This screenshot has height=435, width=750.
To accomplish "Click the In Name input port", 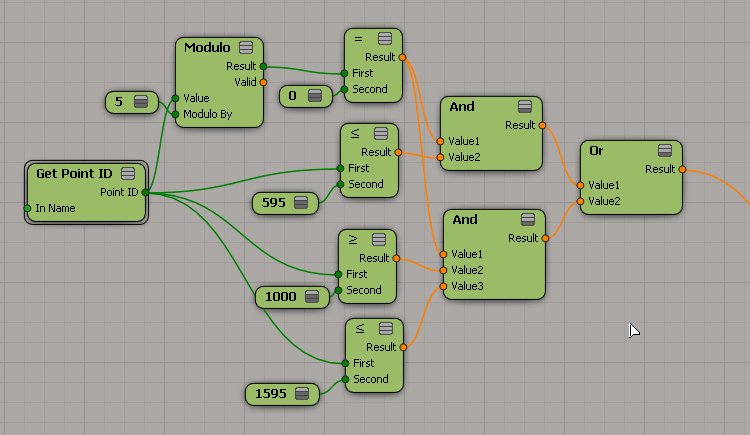I will click(x=27, y=208).
